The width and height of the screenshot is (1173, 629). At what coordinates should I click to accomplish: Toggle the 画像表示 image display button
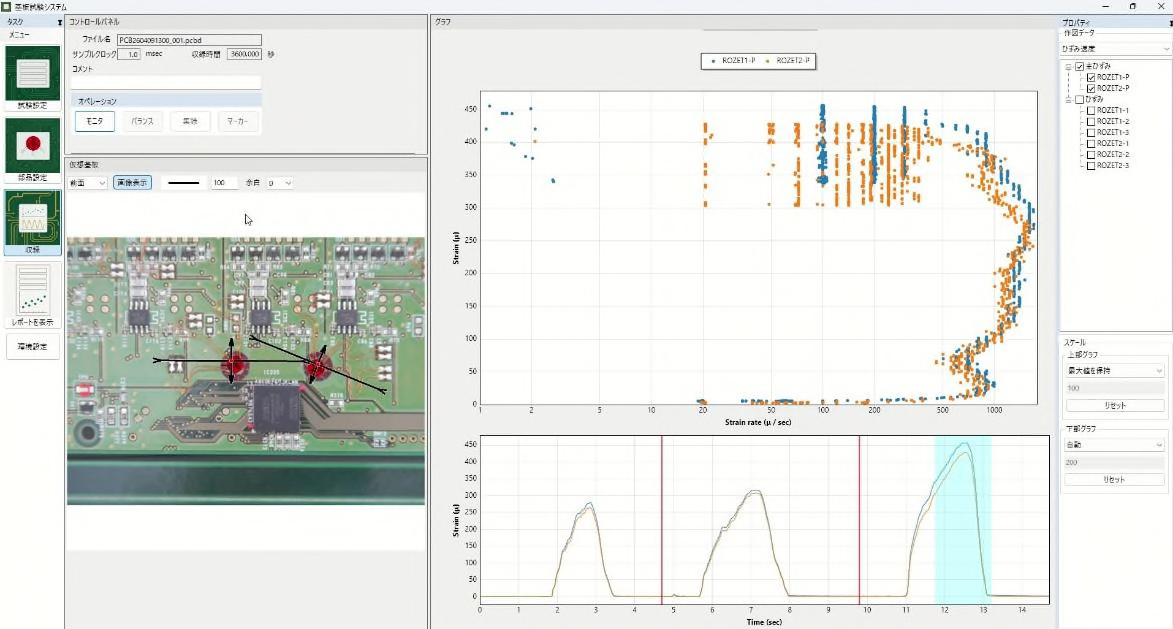tap(132, 182)
